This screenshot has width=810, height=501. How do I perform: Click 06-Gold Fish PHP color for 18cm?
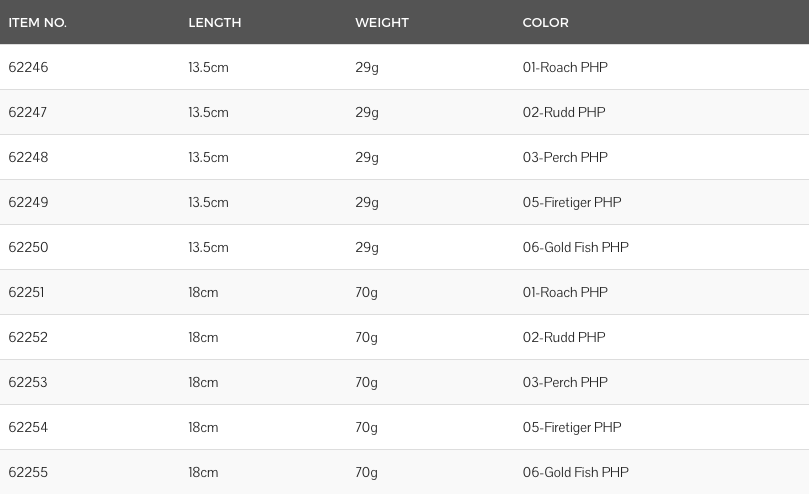575,472
